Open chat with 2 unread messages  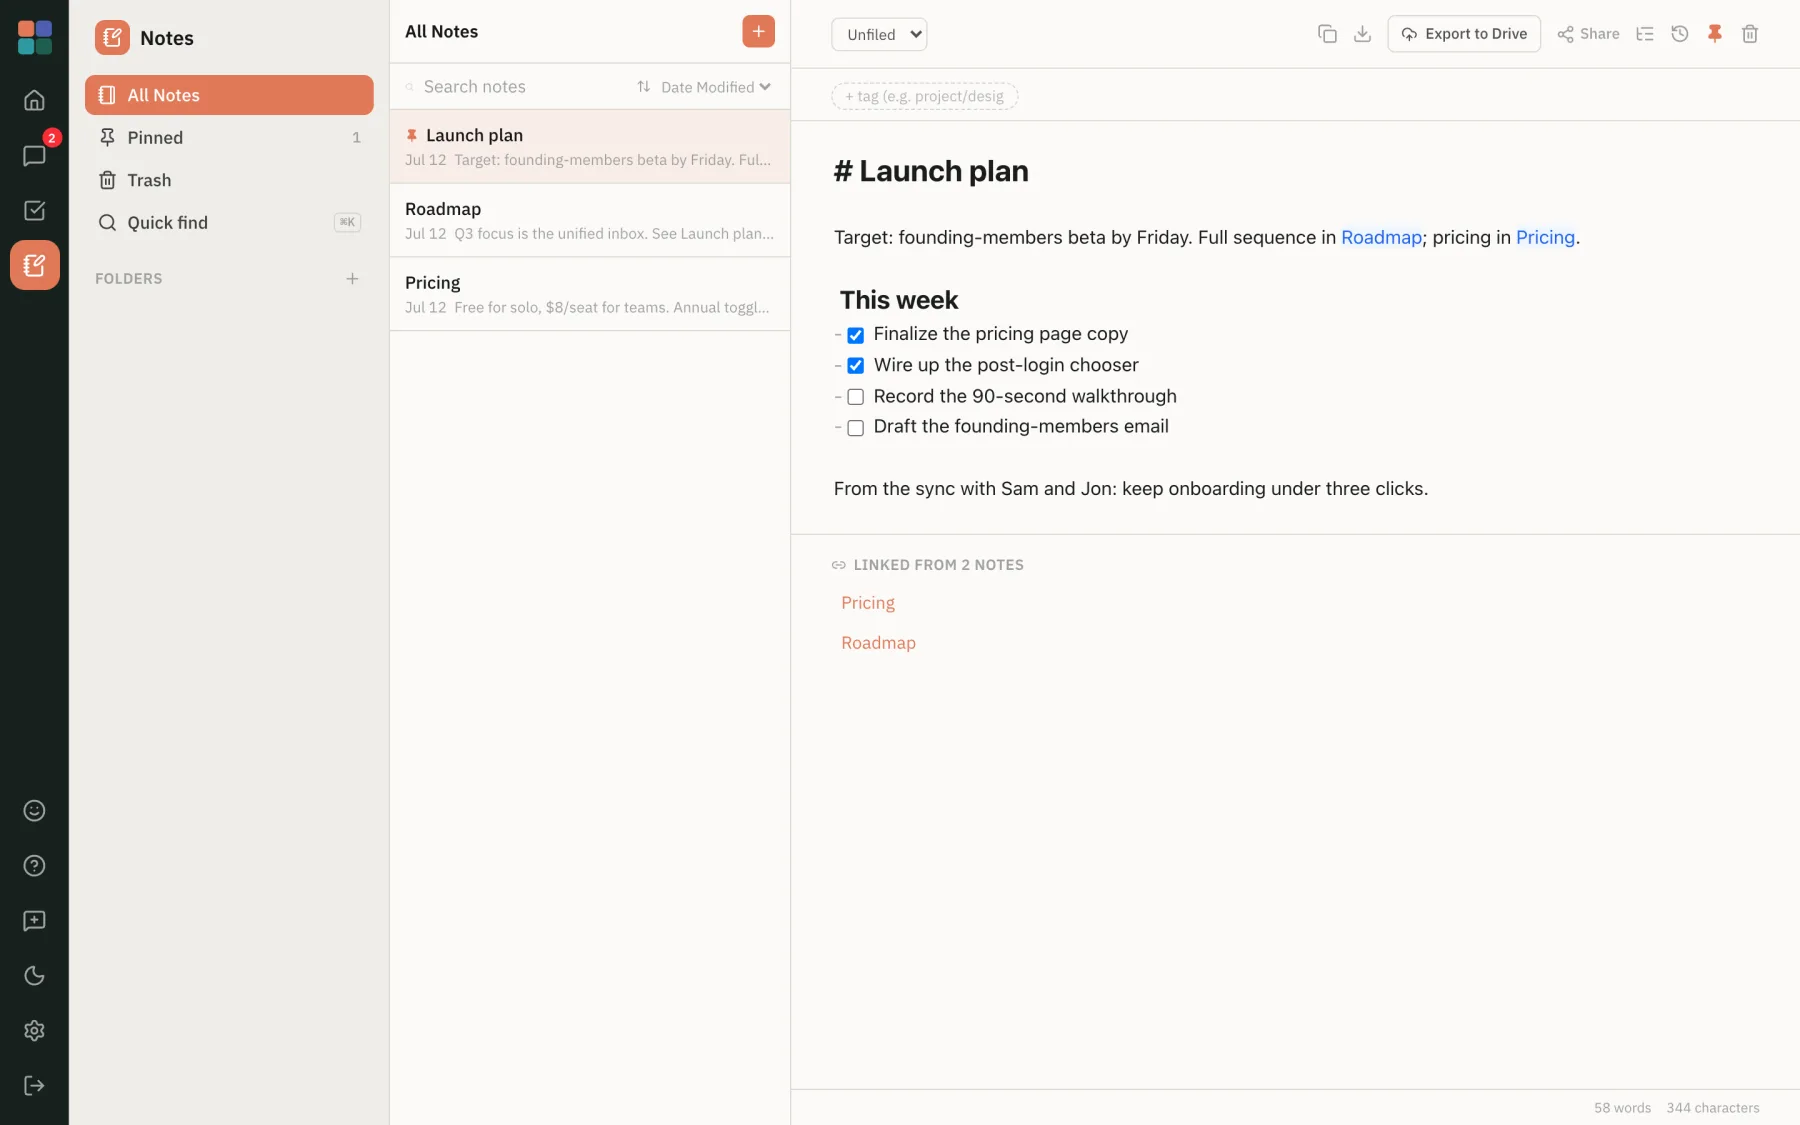(34, 155)
